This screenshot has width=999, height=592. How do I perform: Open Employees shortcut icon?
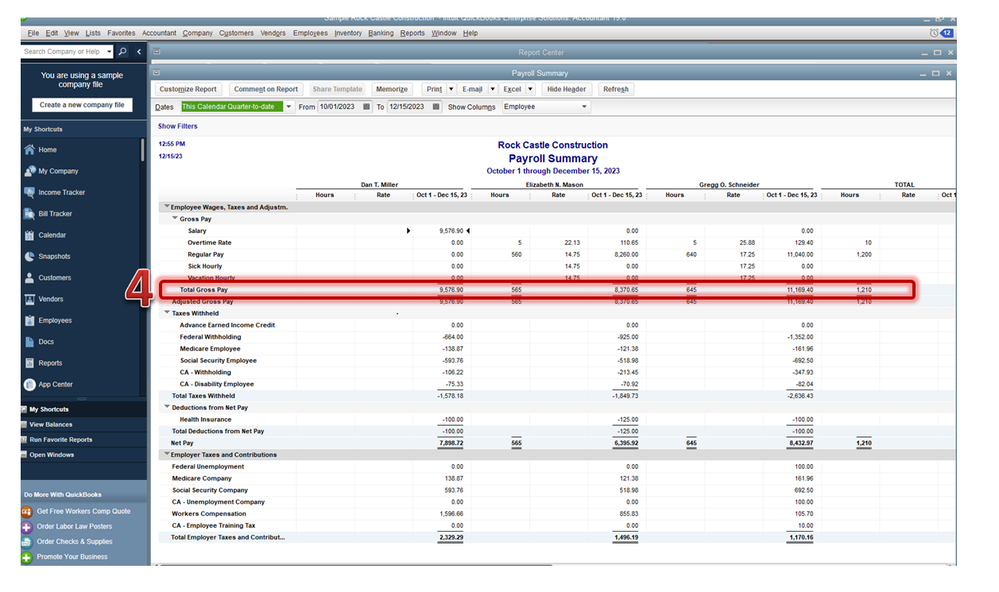point(29,321)
